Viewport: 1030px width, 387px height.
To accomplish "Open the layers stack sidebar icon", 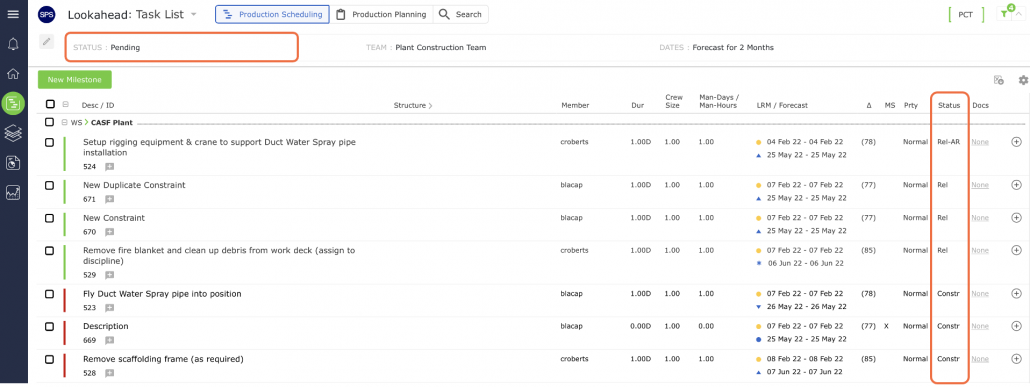I will [13, 133].
